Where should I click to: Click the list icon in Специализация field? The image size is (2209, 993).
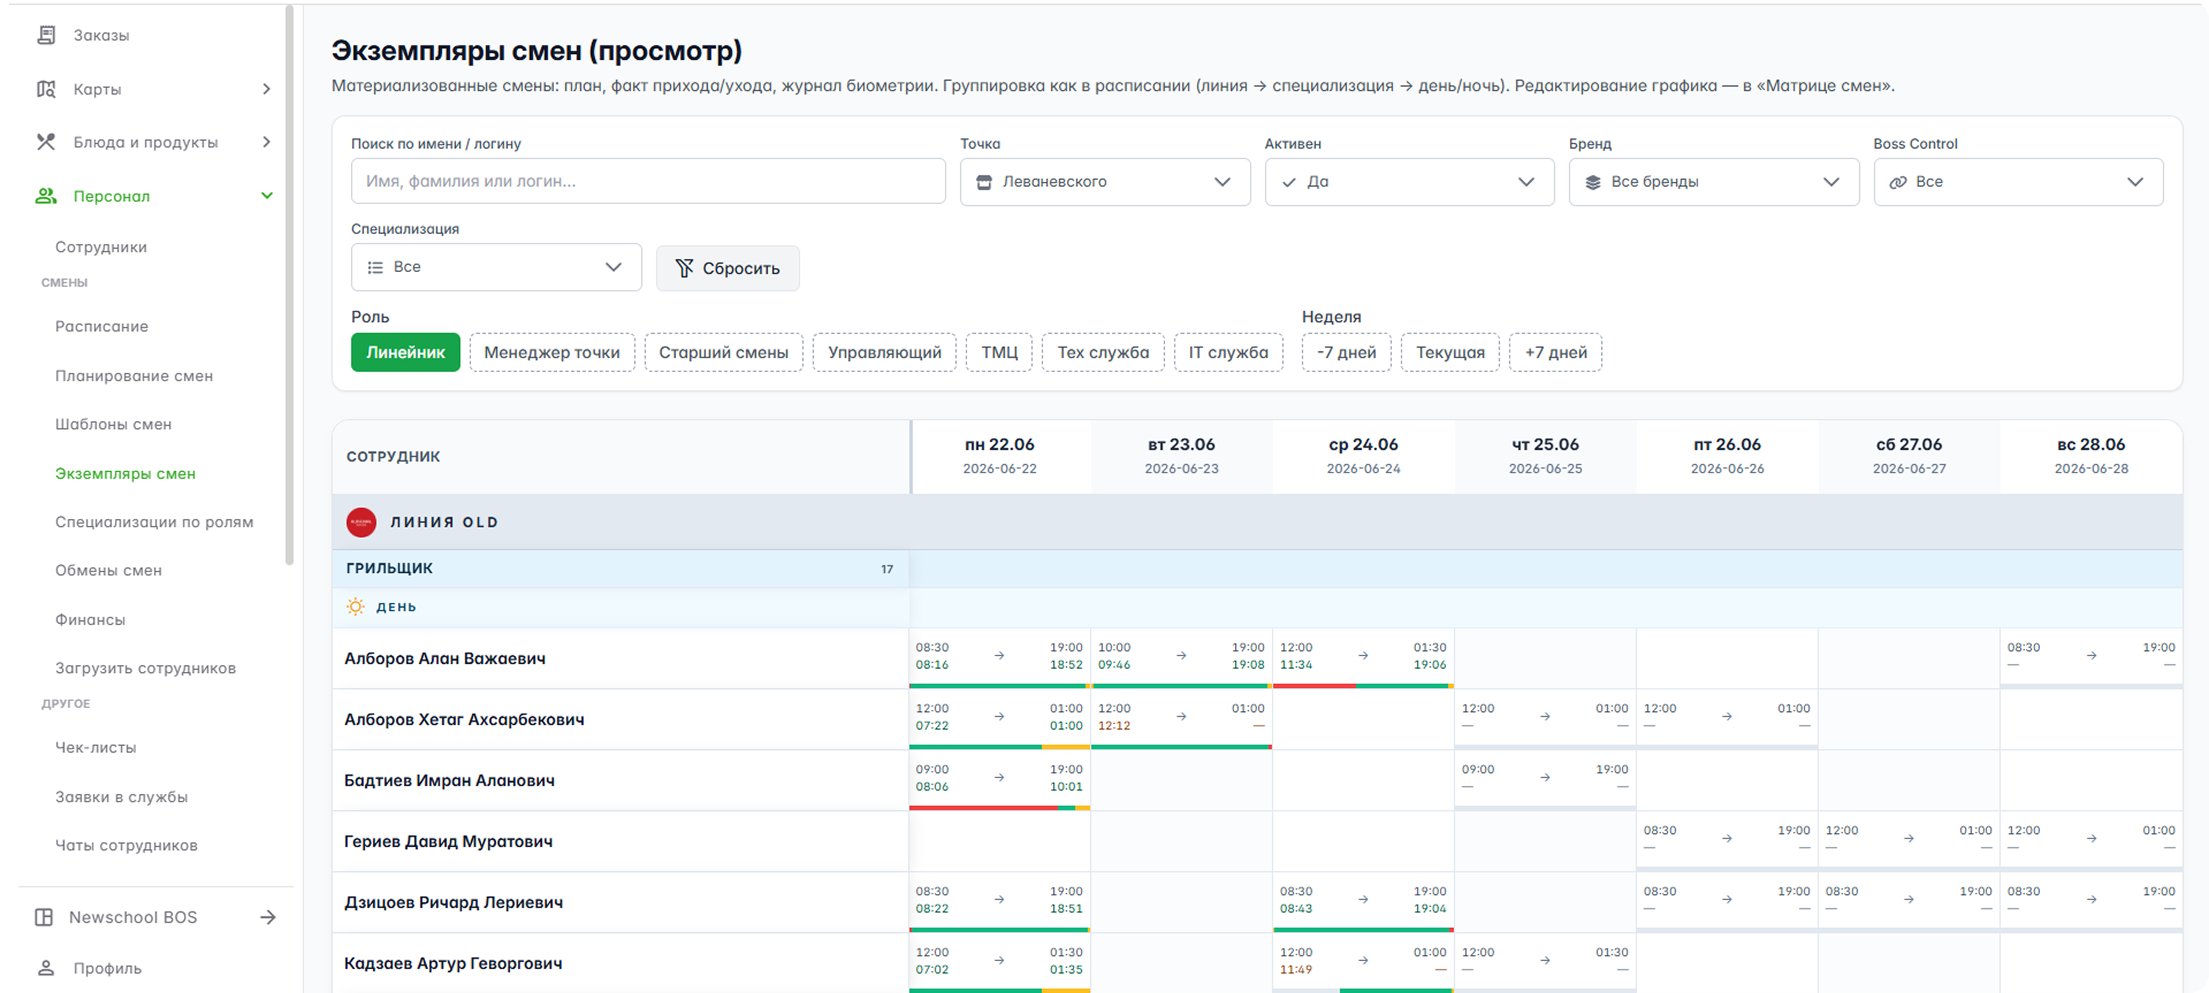375,267
